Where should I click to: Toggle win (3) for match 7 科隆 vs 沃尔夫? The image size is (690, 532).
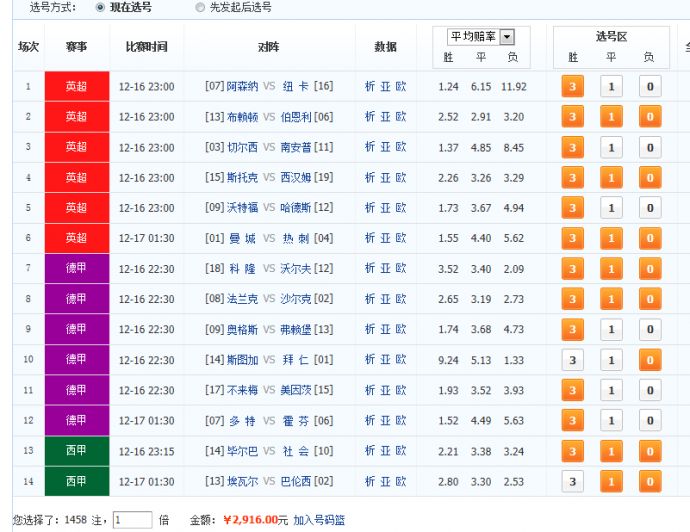click(573, 269)
